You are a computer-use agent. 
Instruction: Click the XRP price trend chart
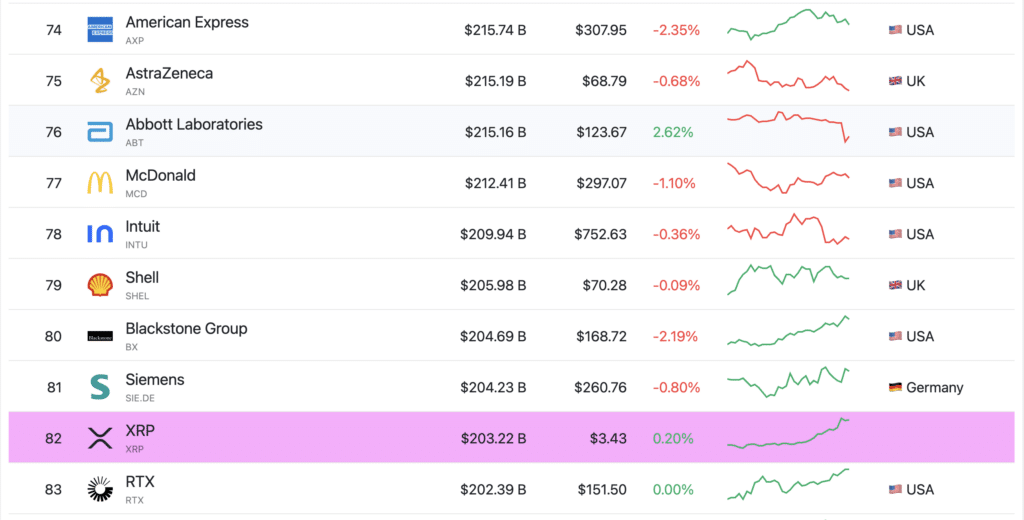[788, 433]
